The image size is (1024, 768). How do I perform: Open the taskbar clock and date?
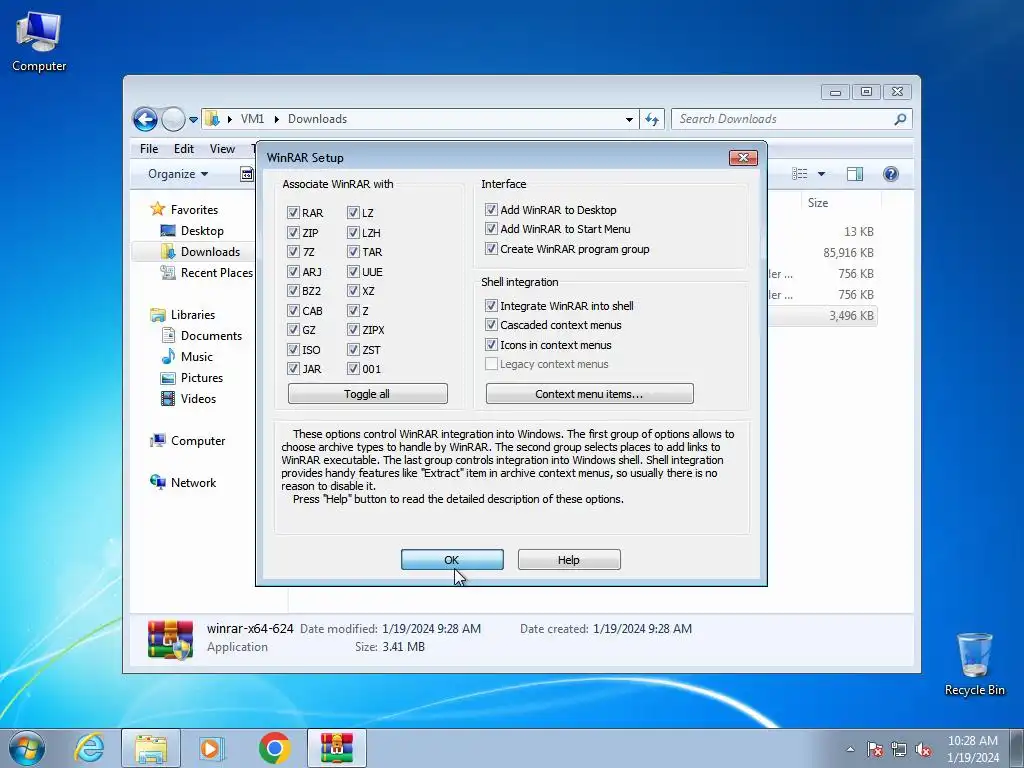[972, 749]
